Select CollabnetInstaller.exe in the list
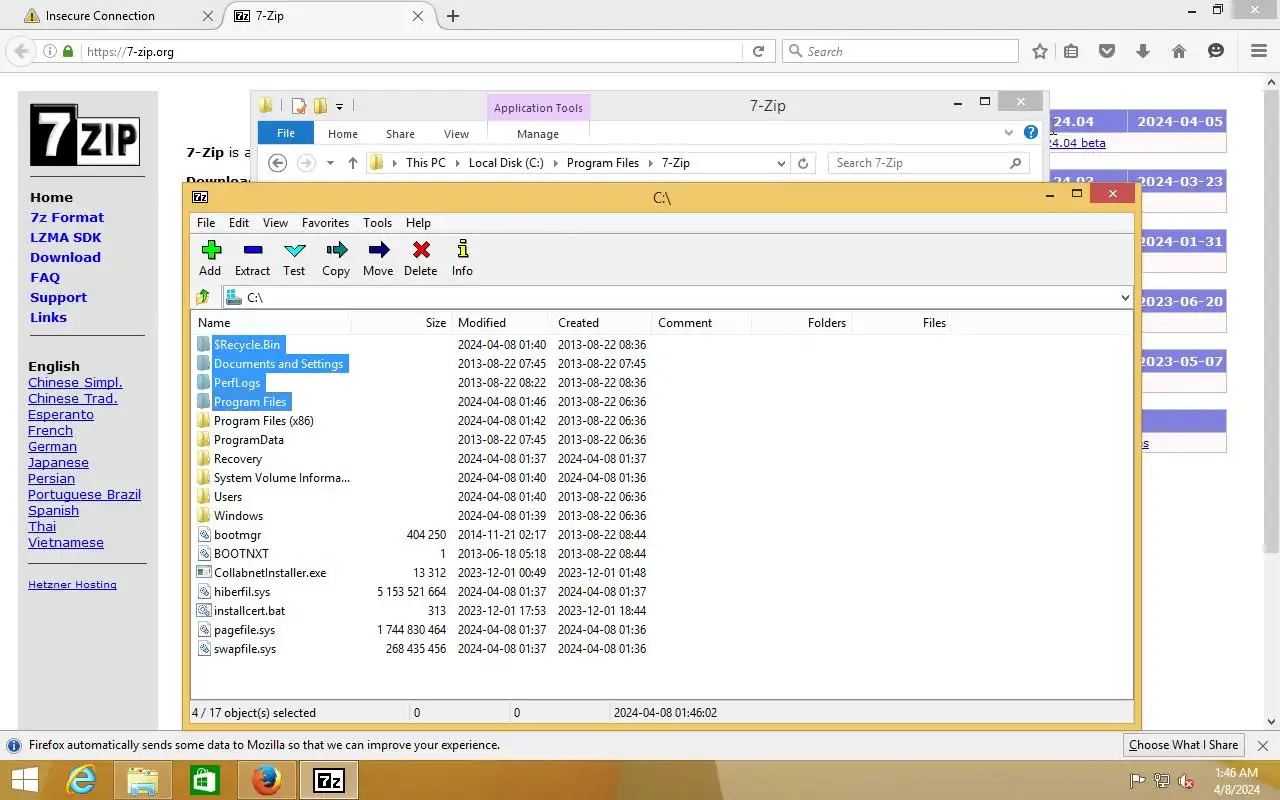 click(270, 573)
